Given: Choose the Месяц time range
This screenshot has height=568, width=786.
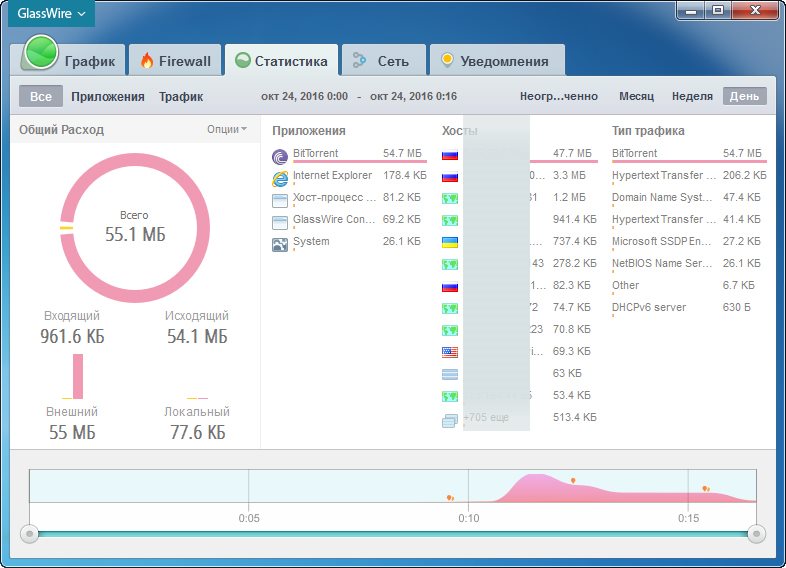Looking at the screenshot, I should coord(637,96).
